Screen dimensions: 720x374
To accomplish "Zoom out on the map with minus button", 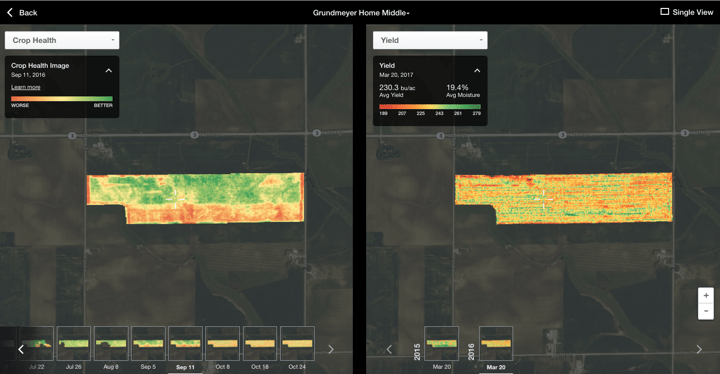I will [706, 312].
